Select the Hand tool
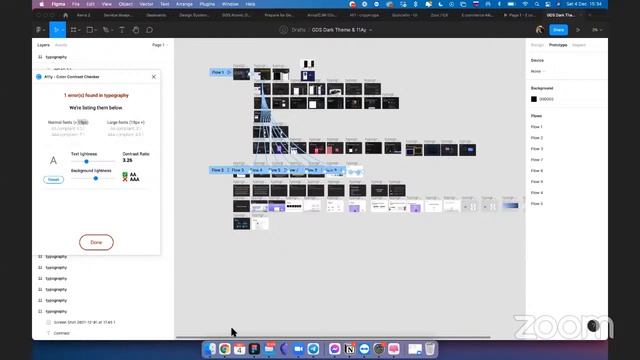Viewport: 640px width, 360px height. [x=136, y=30]
